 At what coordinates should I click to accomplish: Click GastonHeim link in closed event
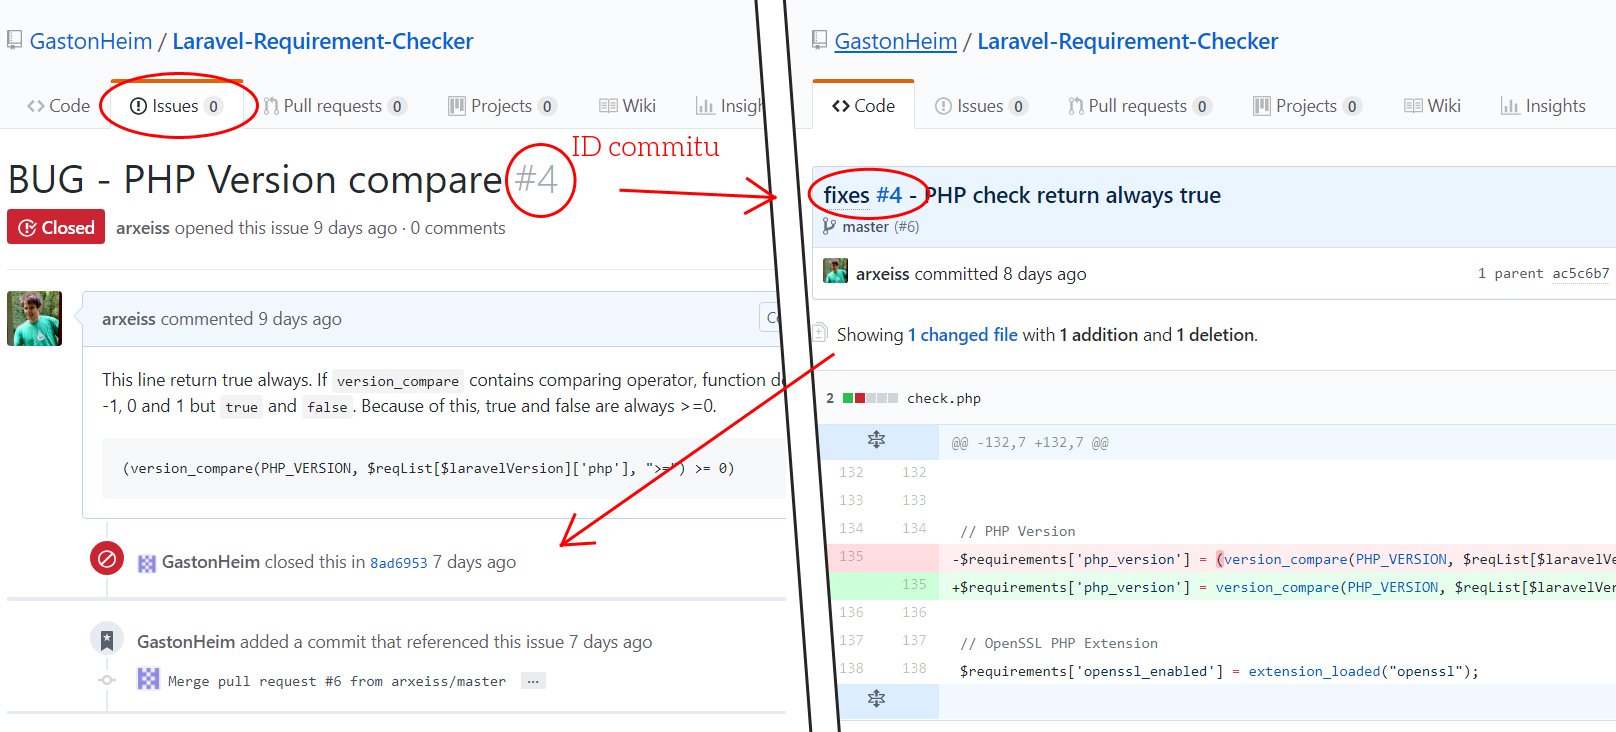(x=211, y=562)
